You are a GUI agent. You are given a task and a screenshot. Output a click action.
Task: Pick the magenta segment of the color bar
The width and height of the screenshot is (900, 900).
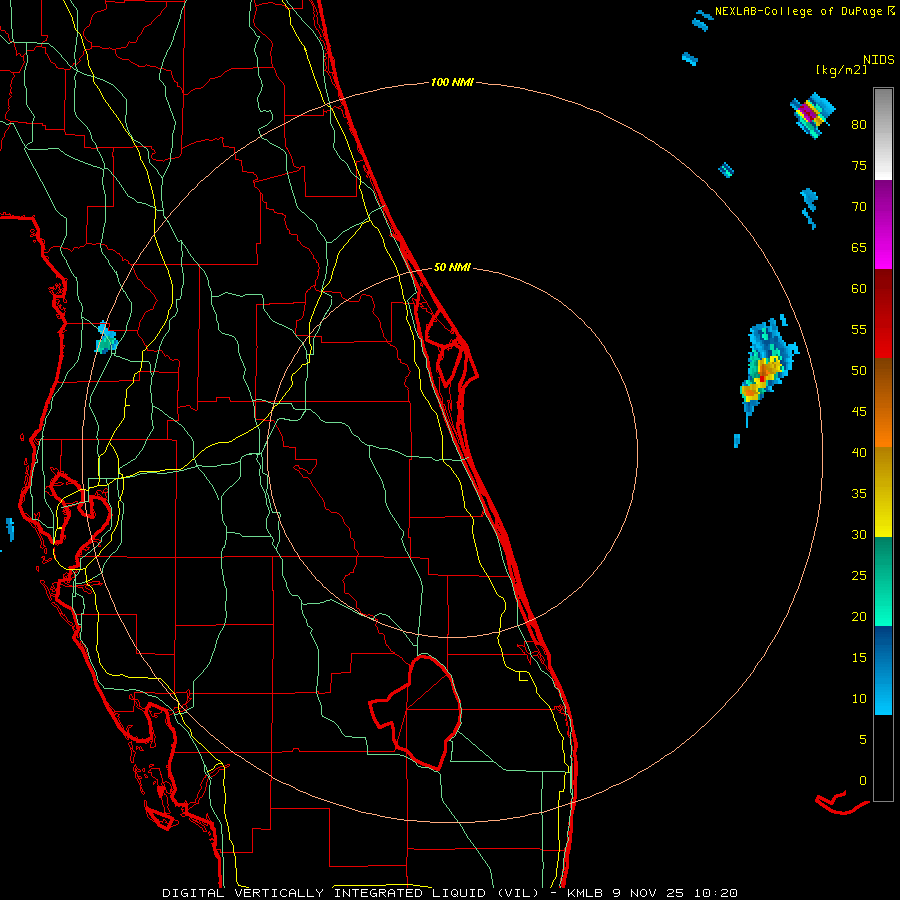tap(883, 224)
